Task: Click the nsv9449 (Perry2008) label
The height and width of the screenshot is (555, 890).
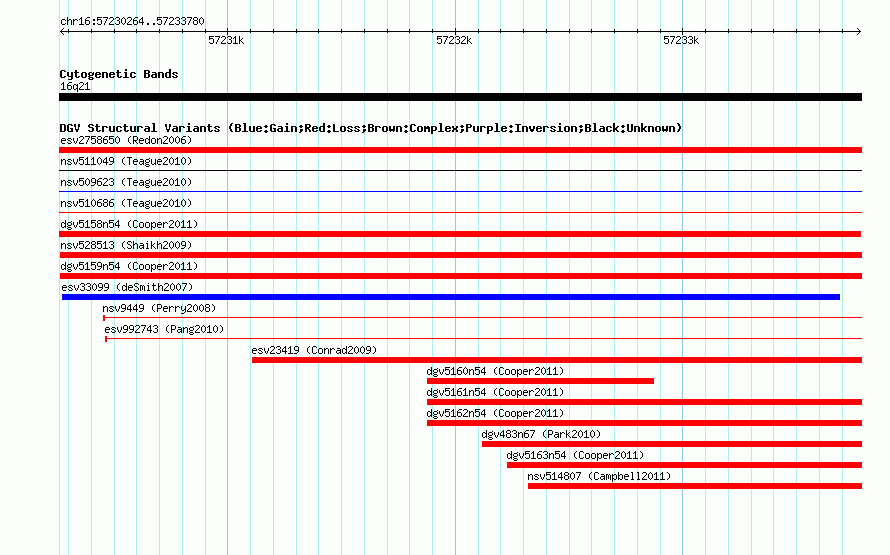Action: (x=159, y=308)
